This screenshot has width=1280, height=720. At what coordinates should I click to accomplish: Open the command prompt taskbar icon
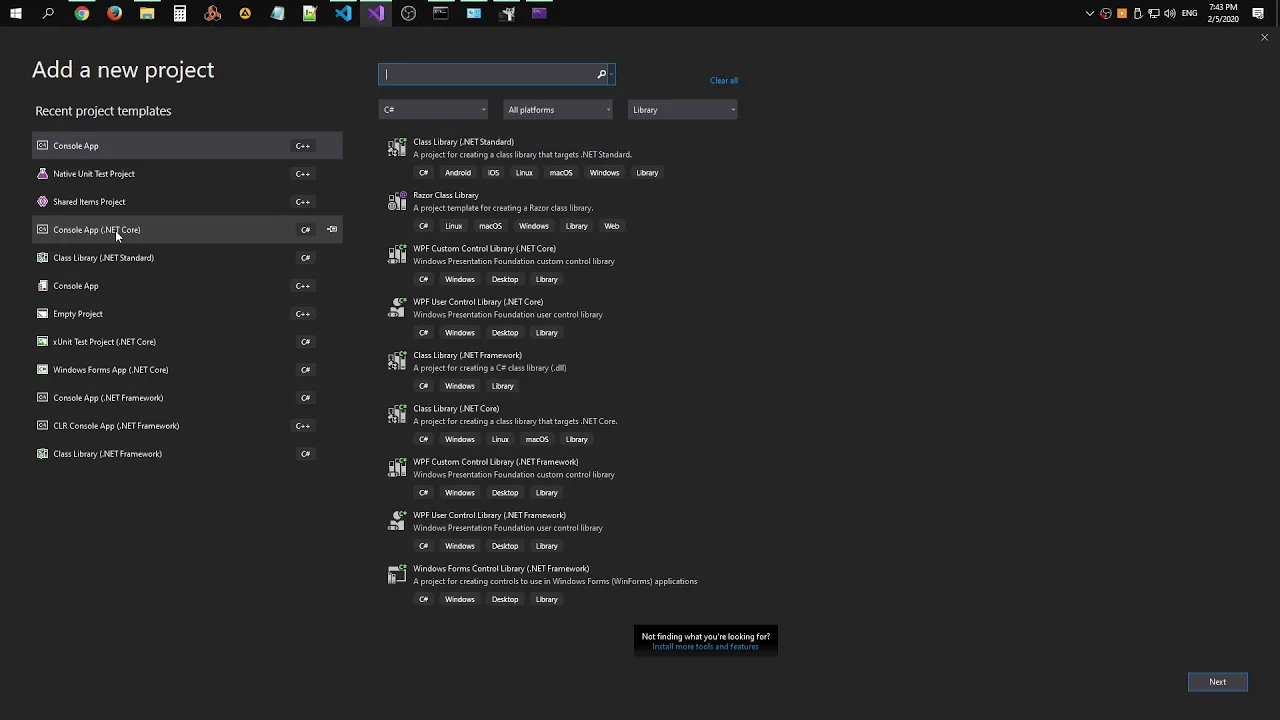coord(441,13)
